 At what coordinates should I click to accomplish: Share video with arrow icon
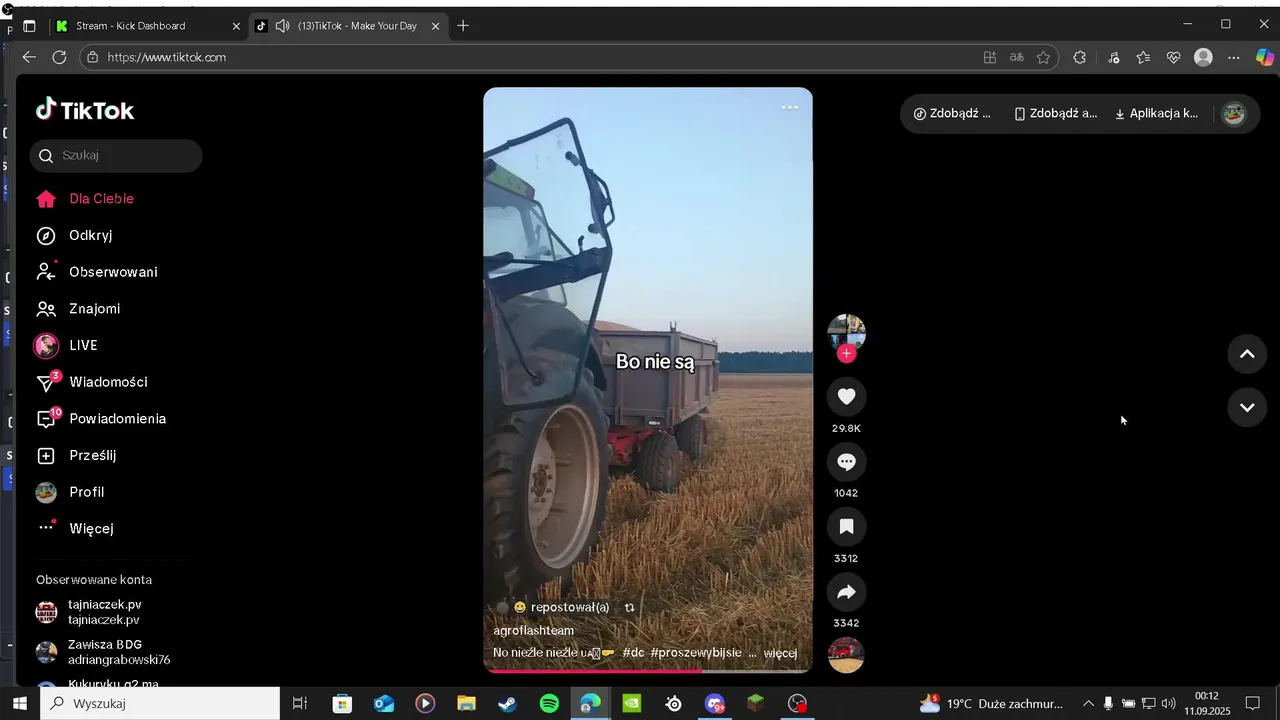point(846,592)
